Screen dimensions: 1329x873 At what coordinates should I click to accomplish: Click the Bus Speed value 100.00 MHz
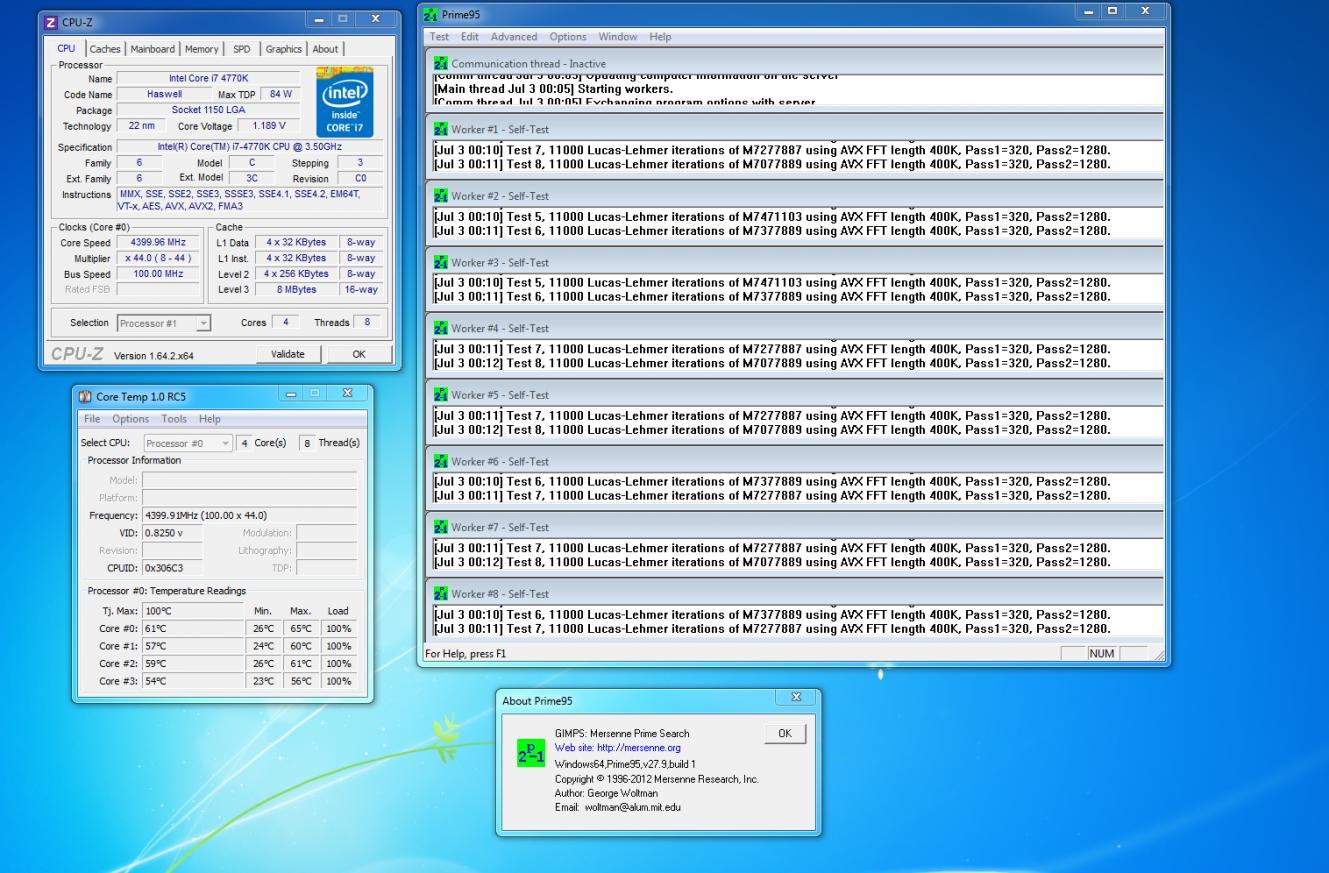tap(159, 274)
